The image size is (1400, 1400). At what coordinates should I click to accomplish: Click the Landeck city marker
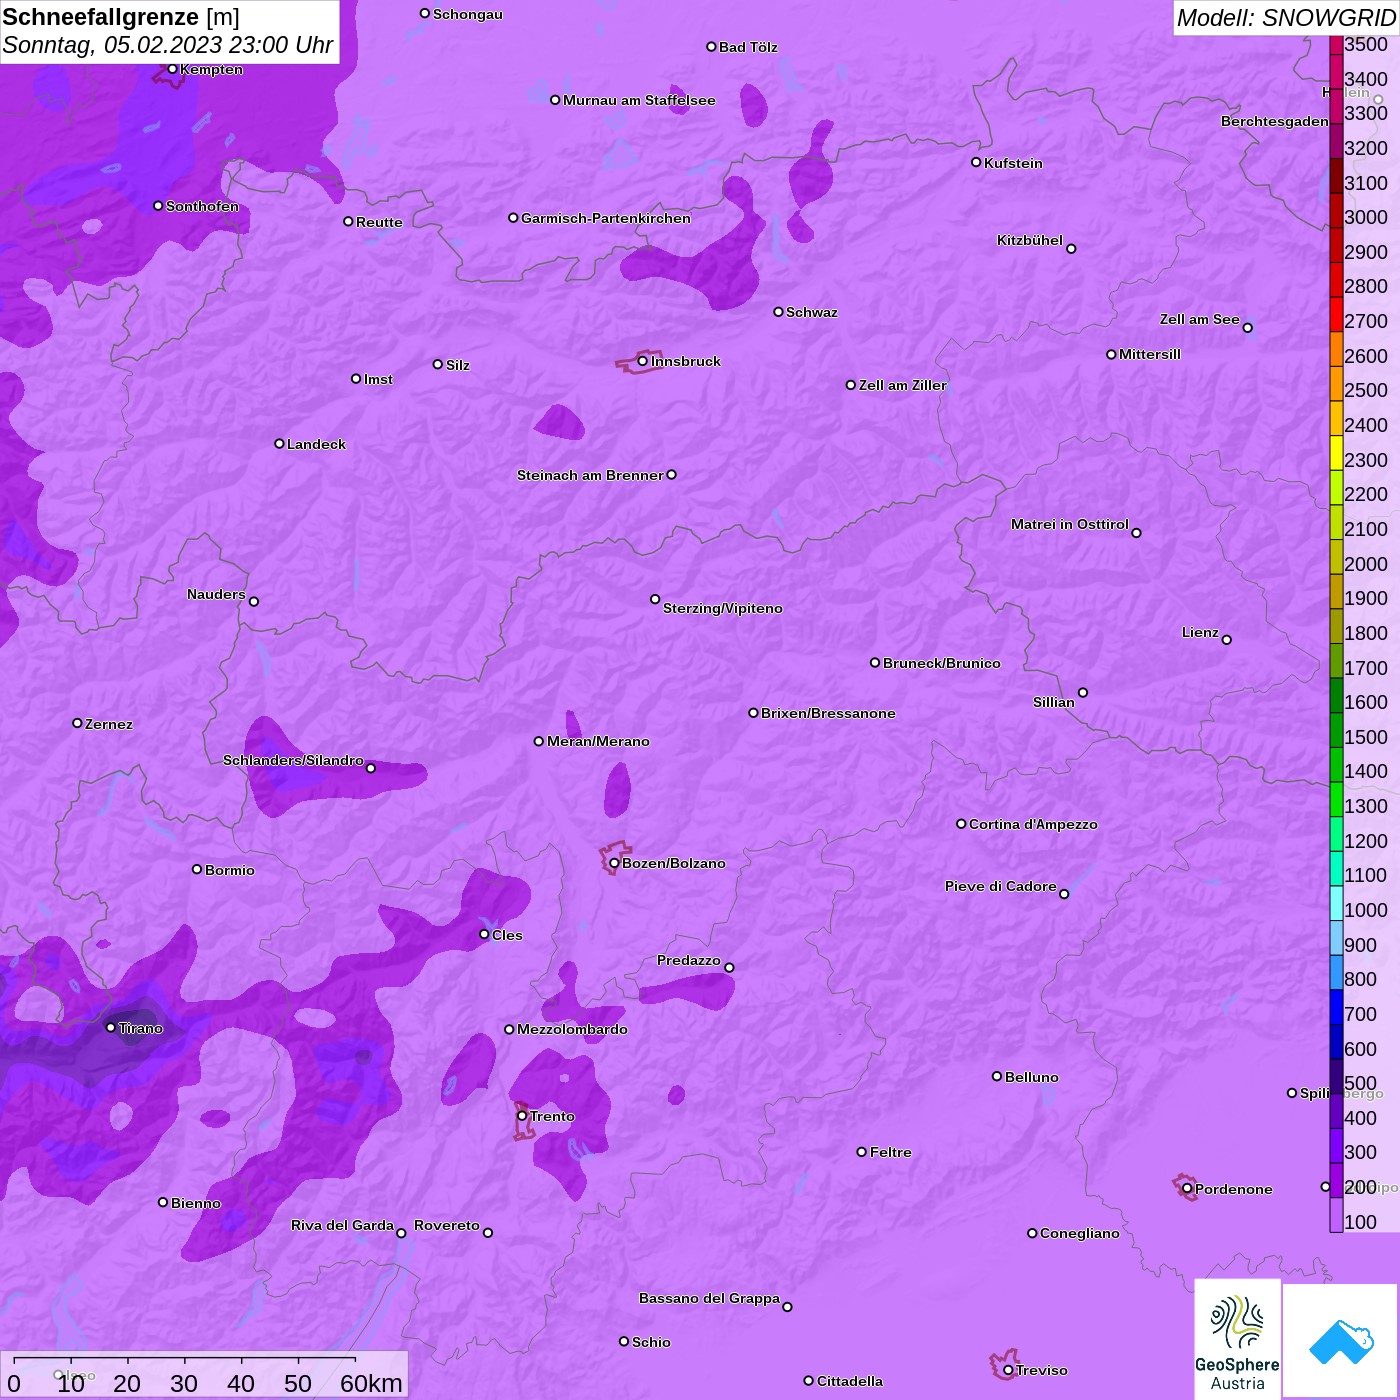click(x=279, y=443)
